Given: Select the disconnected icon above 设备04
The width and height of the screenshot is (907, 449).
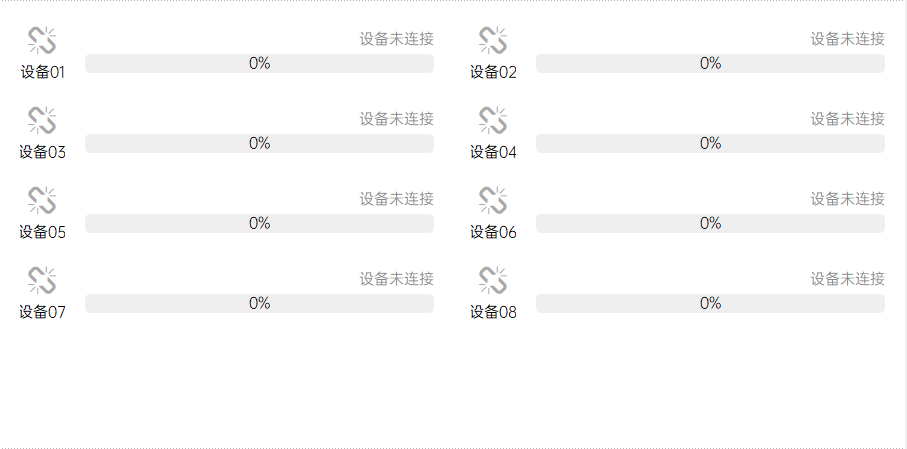Looking at the screenshot, I should coord(493,121).
